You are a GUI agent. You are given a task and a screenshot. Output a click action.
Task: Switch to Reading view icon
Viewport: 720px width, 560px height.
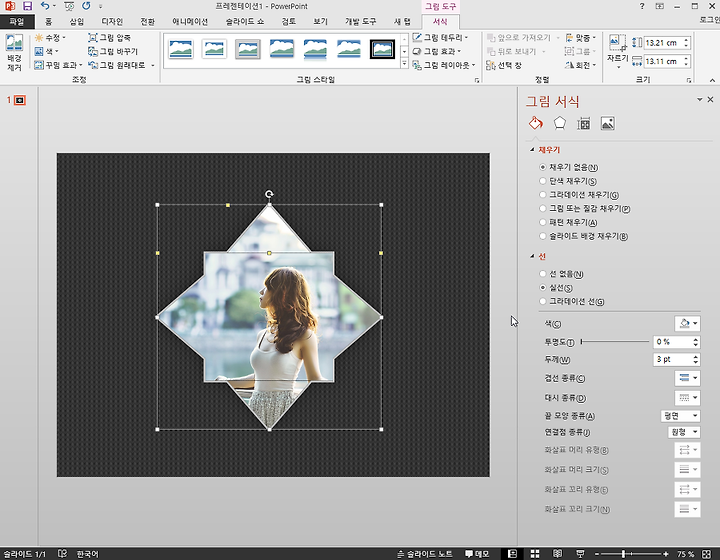557,554
